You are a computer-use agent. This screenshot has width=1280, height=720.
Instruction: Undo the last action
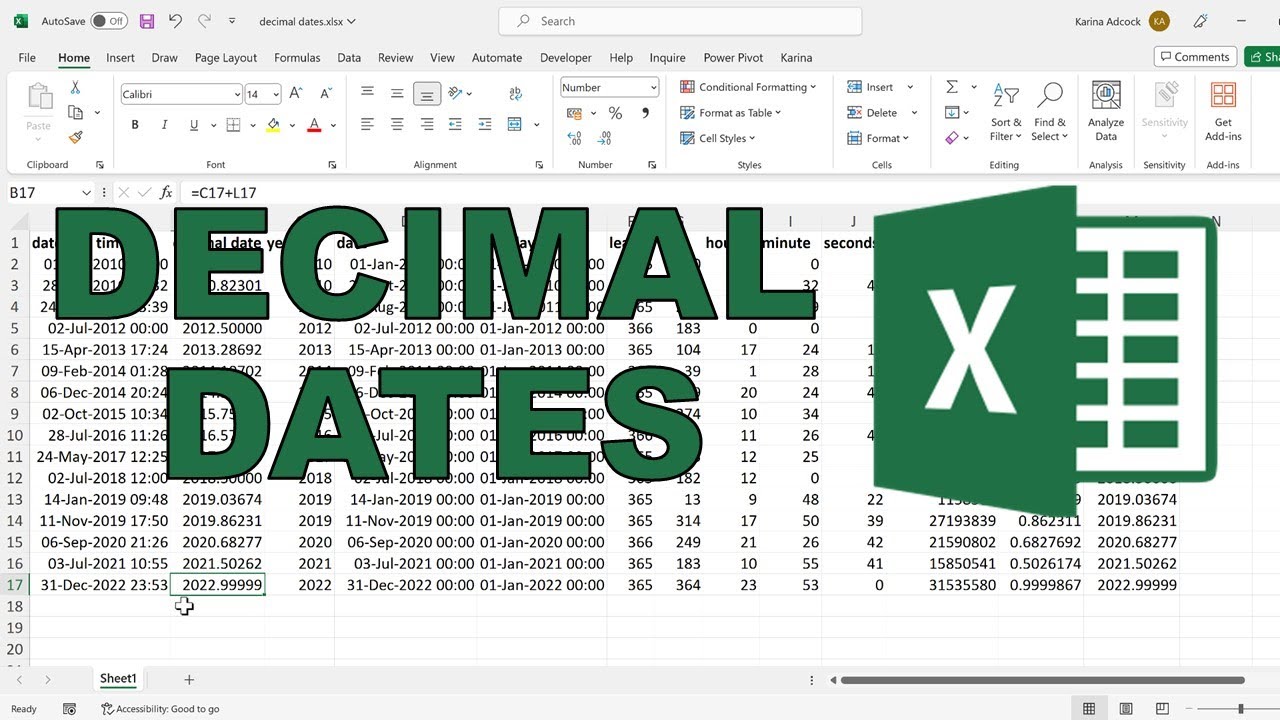click(x=176, y=21)
